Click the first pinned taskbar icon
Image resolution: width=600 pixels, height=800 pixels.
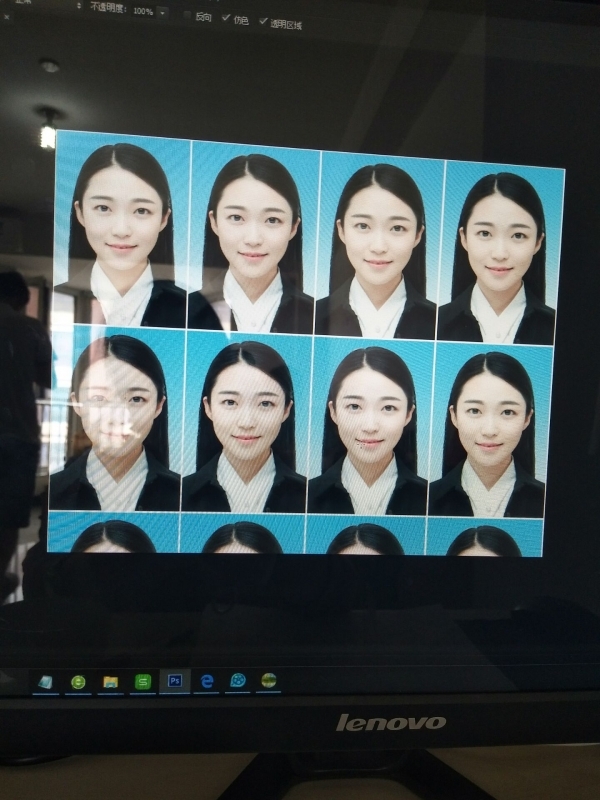point(46,682)
